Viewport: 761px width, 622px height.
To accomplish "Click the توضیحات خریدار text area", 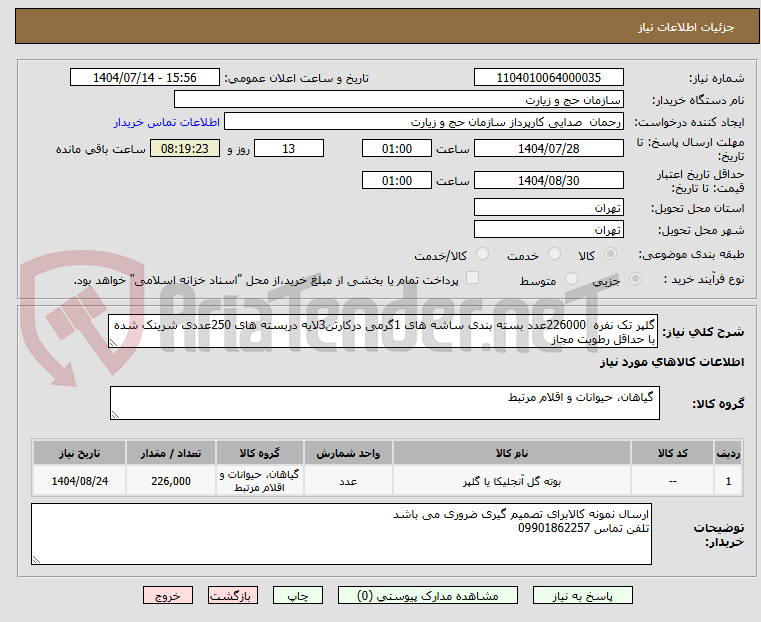I will 341,534.
